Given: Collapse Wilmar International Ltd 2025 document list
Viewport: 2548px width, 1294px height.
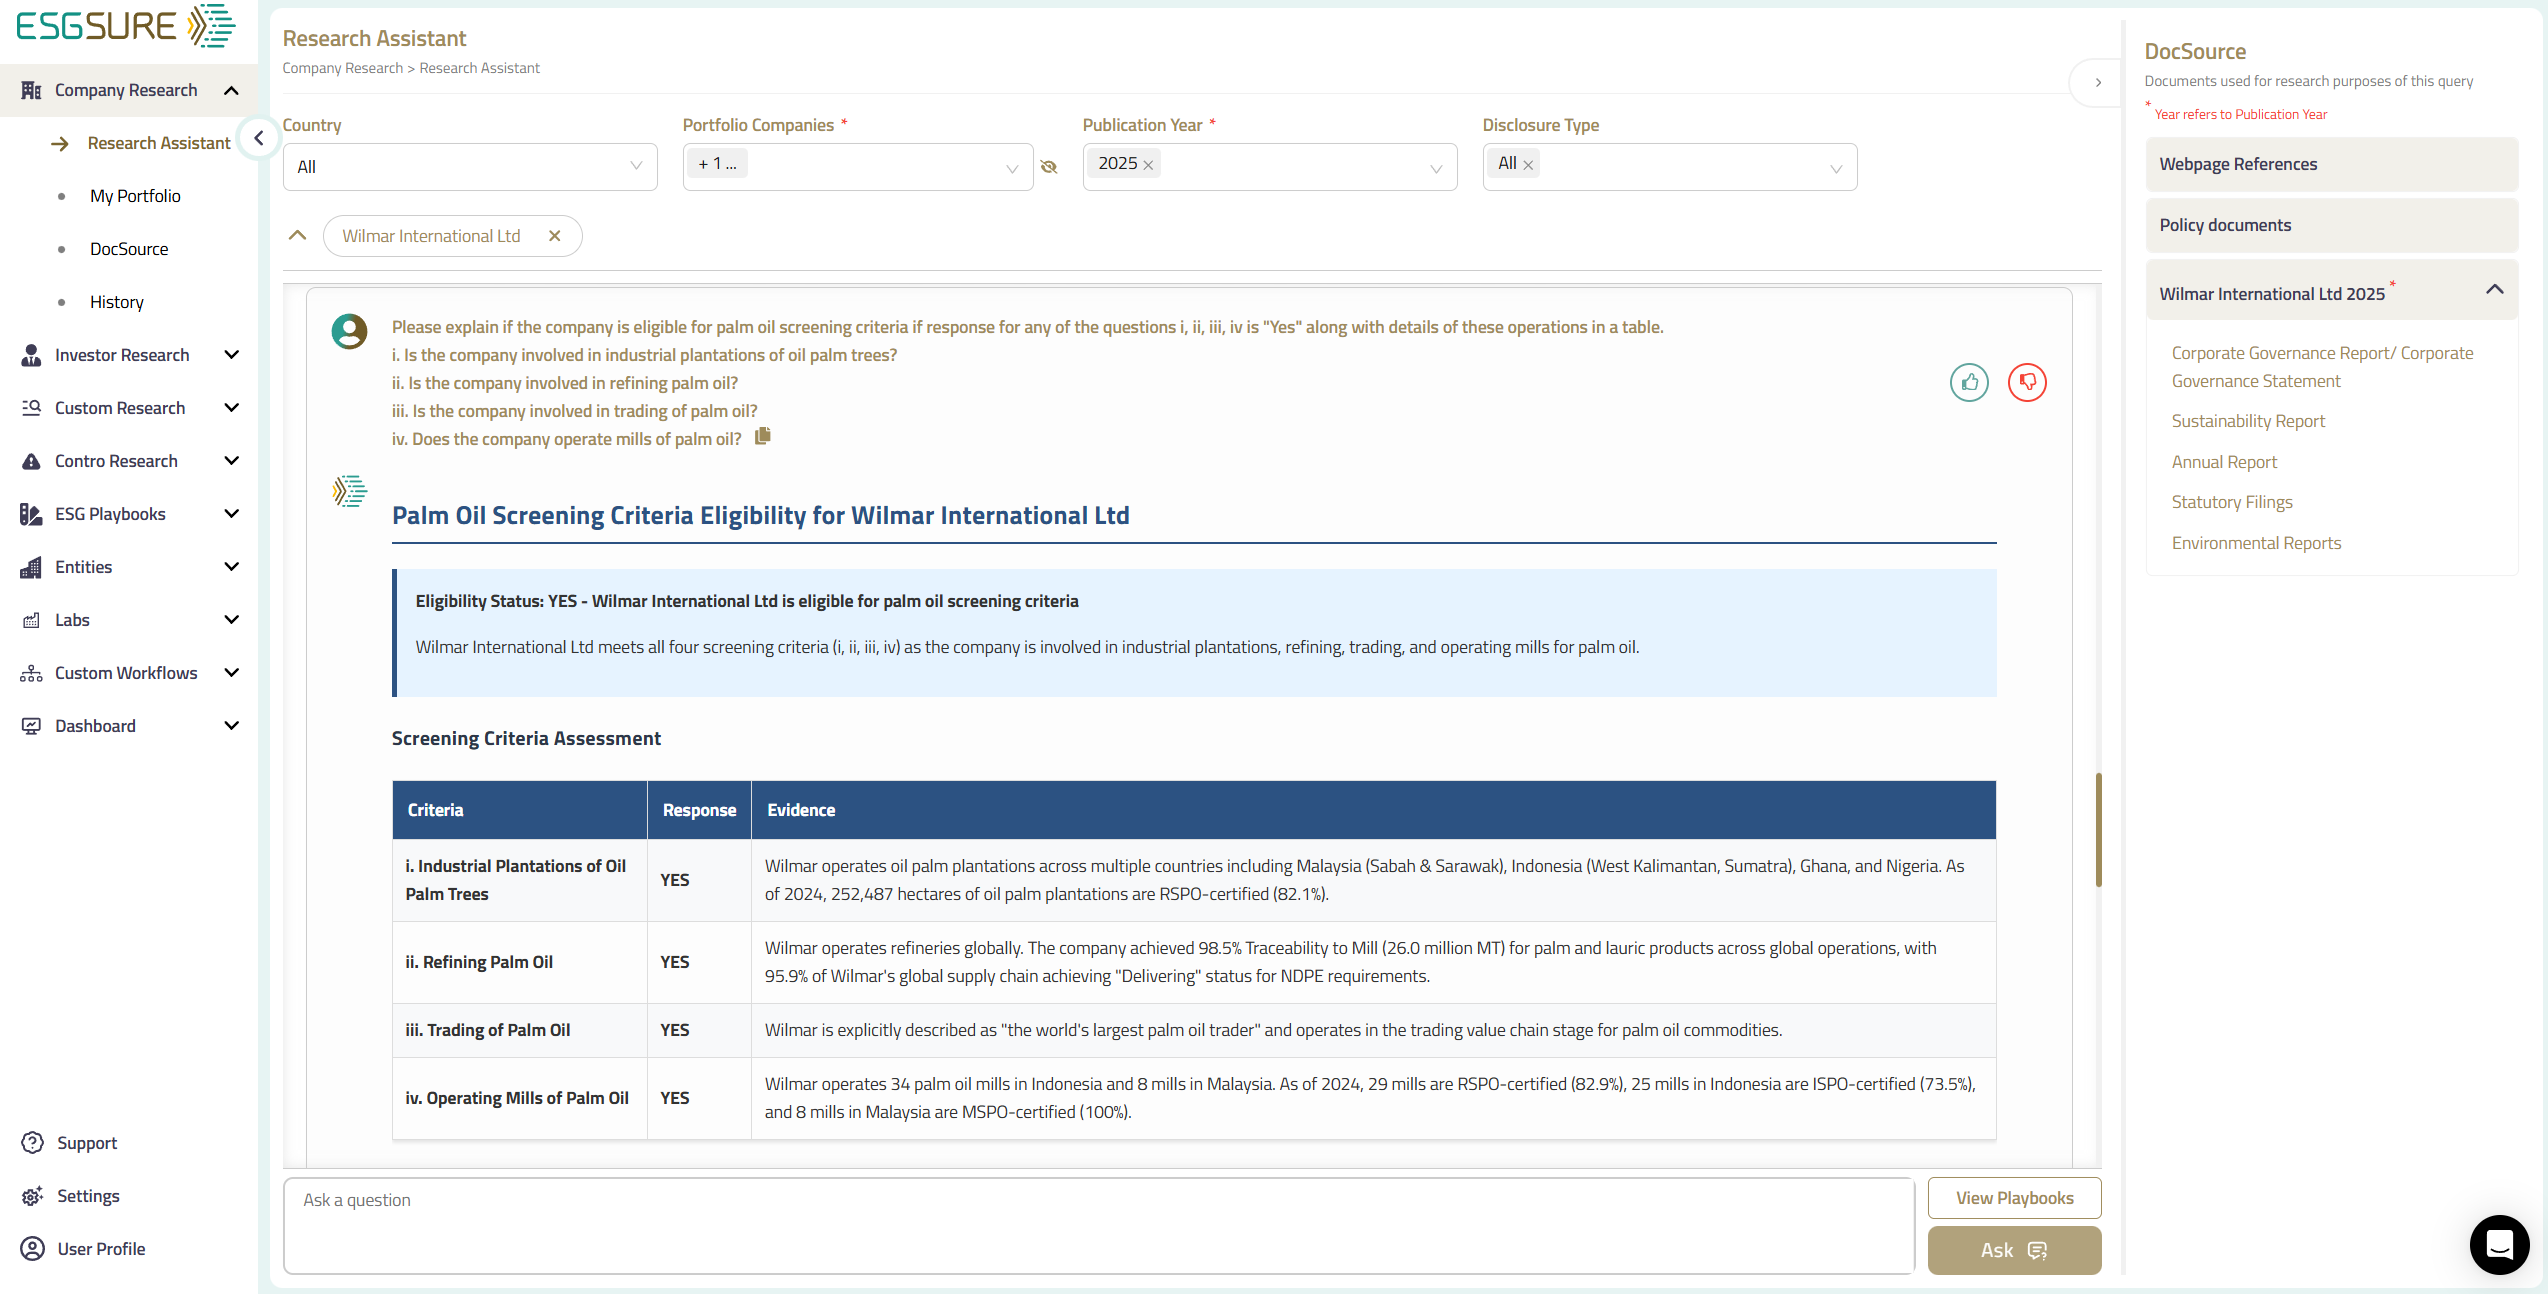Looking at the screenshot, I should (2495, 290).
